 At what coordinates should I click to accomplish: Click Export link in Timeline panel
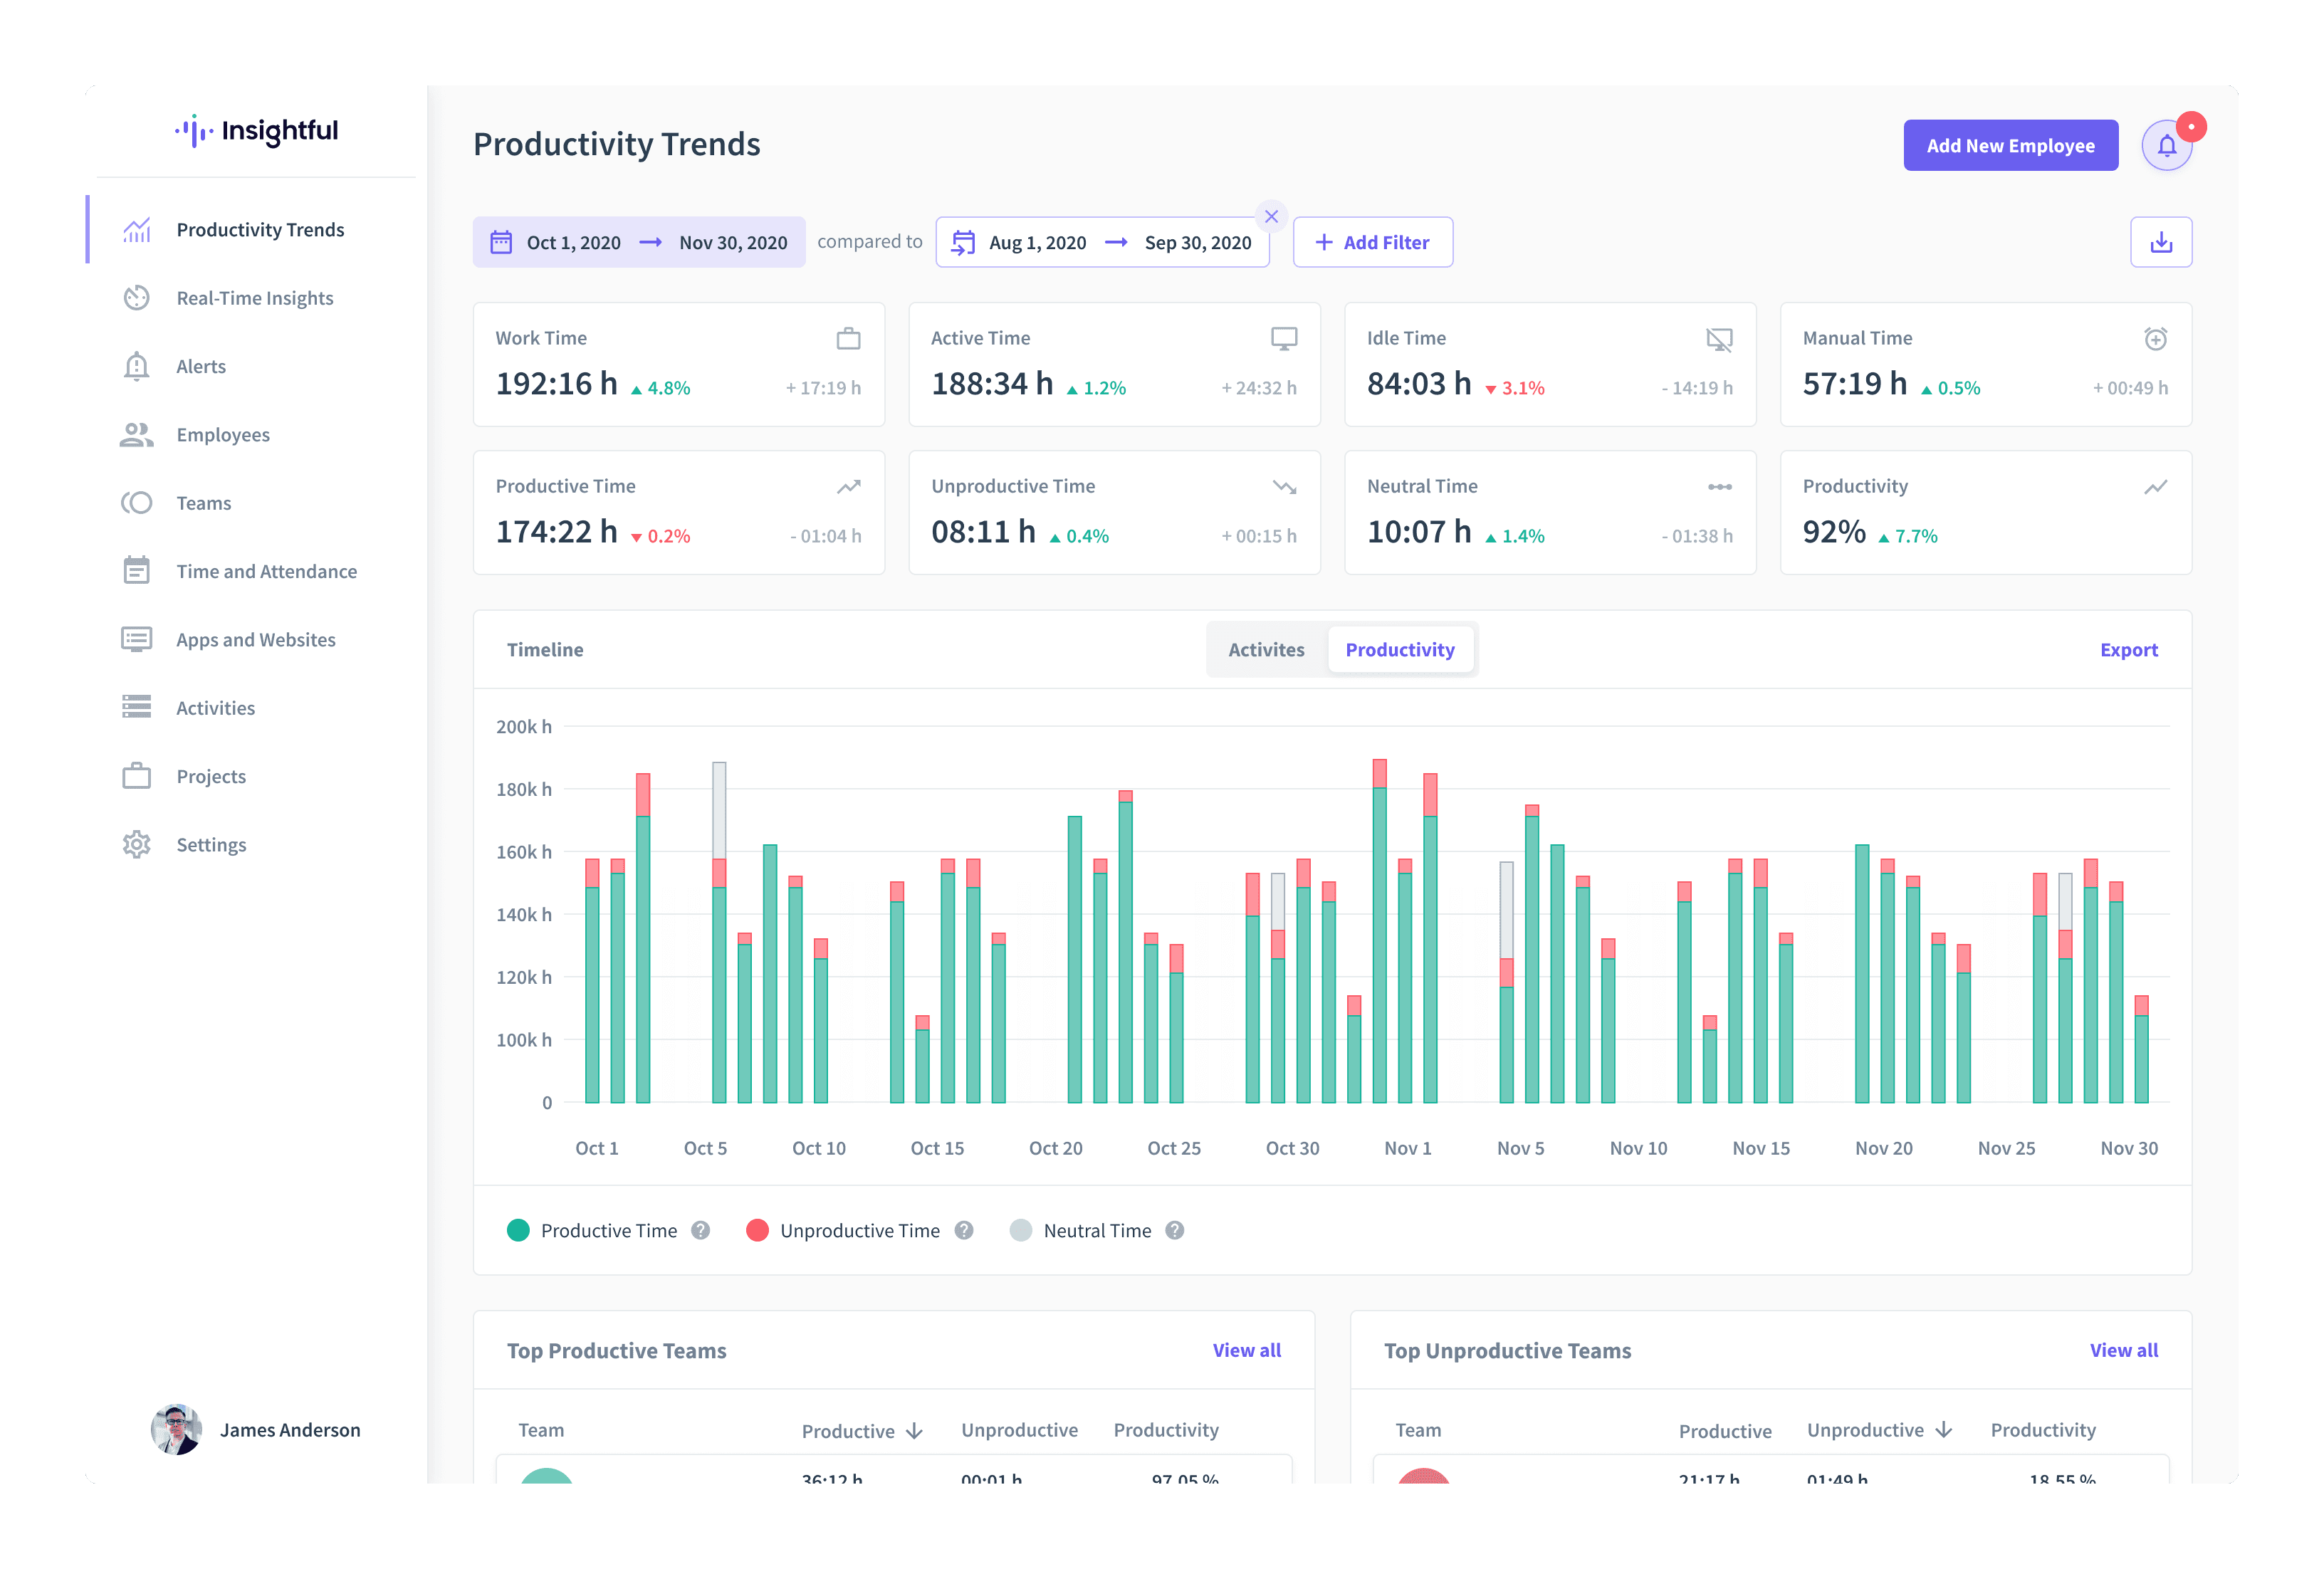pos(2128,650)
